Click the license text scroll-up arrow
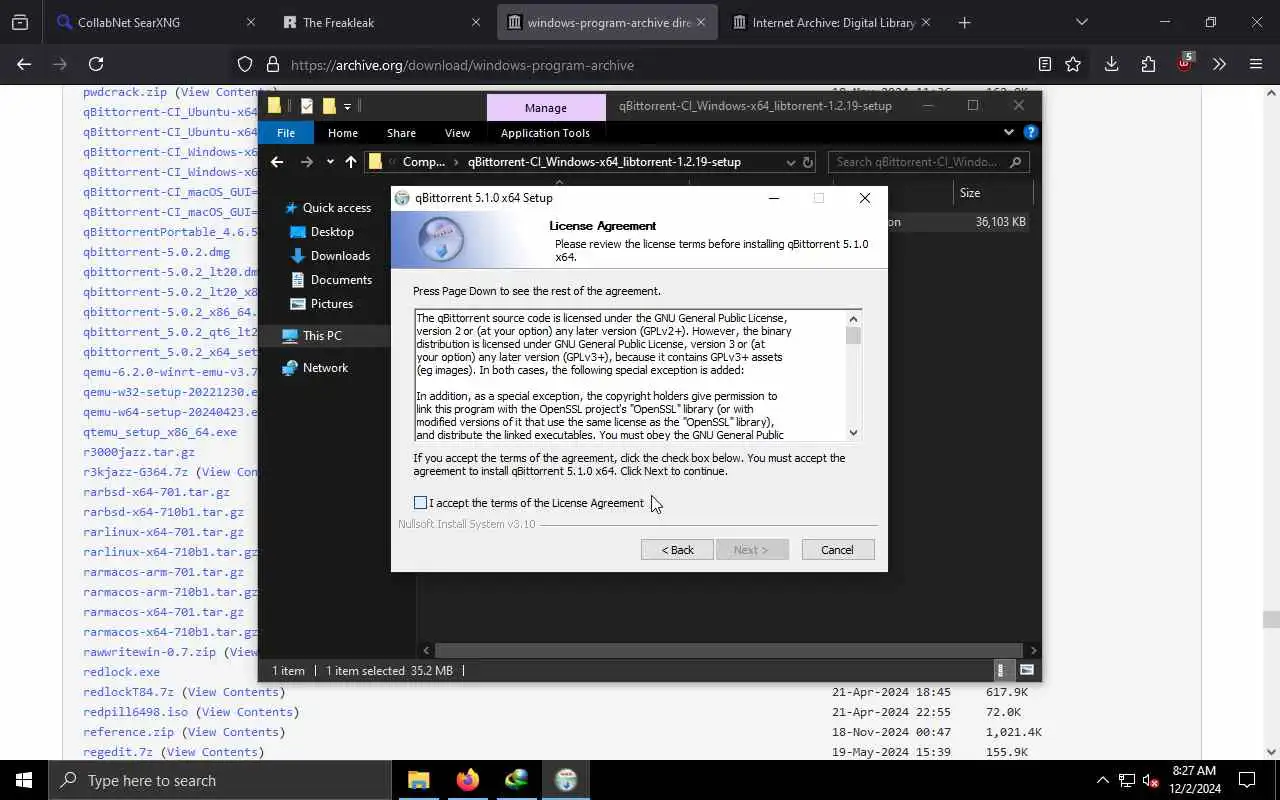 click(x=853, y=318)
